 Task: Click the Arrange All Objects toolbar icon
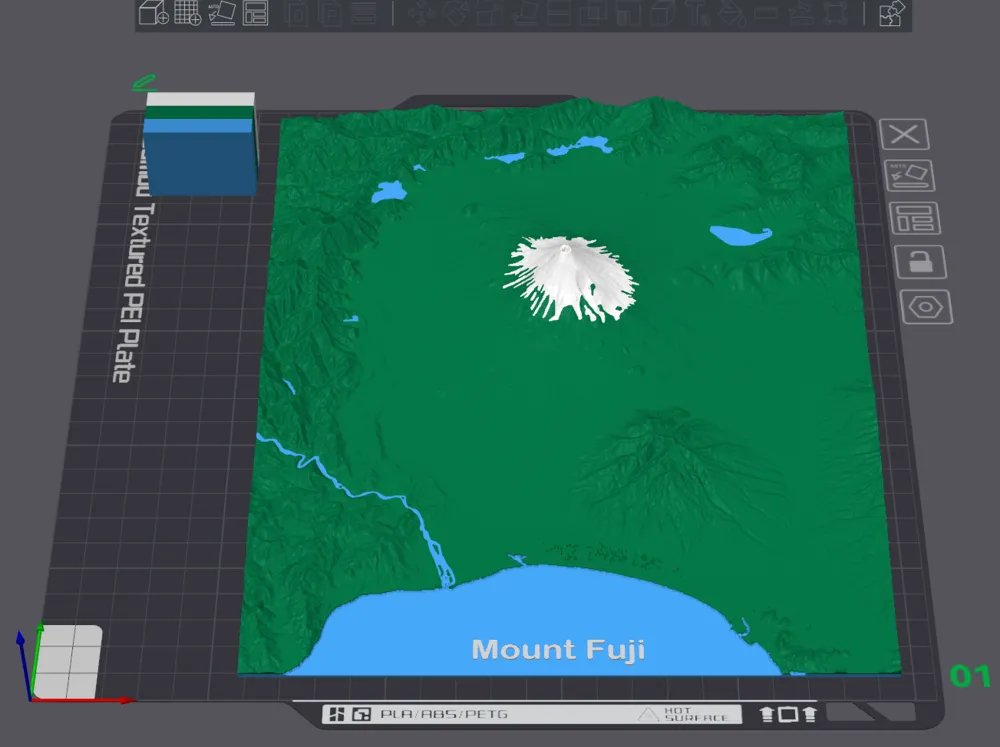(x=256, y=13)
